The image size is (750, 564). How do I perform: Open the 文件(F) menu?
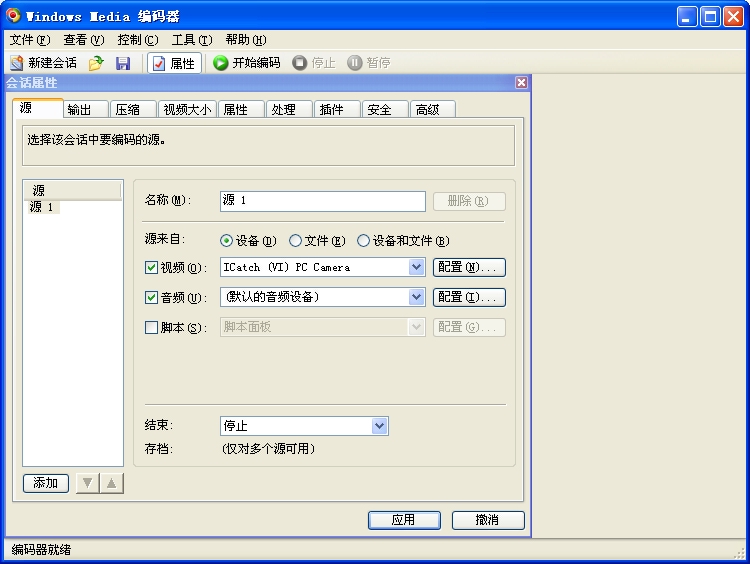coord(30,40)
